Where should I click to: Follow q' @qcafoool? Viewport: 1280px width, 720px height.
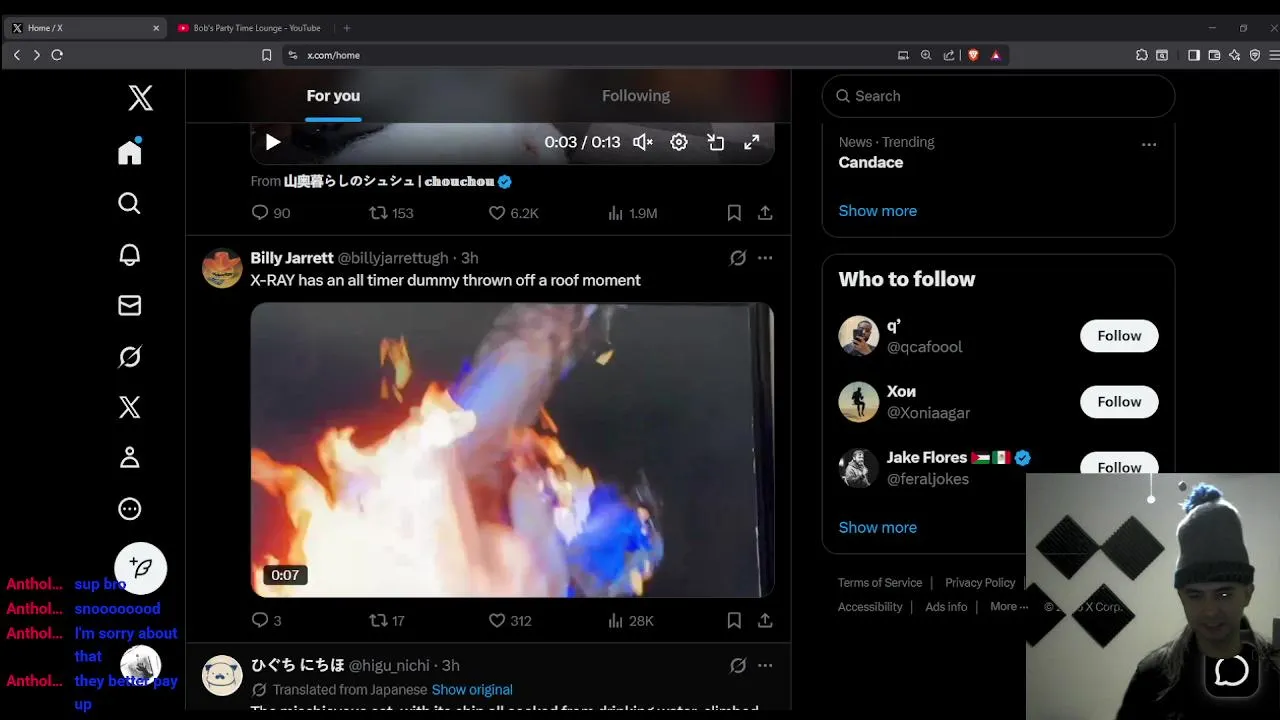[x=1119, y=336]
